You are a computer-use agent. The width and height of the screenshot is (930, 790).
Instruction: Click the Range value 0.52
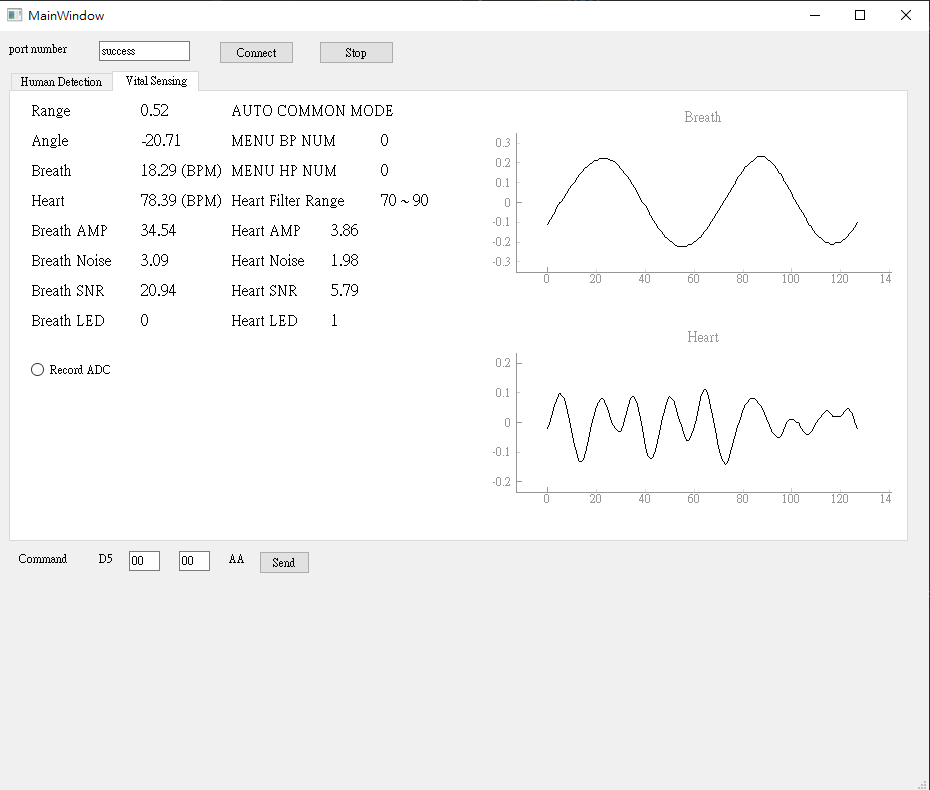pyautogui.click(x=154, y=110)
